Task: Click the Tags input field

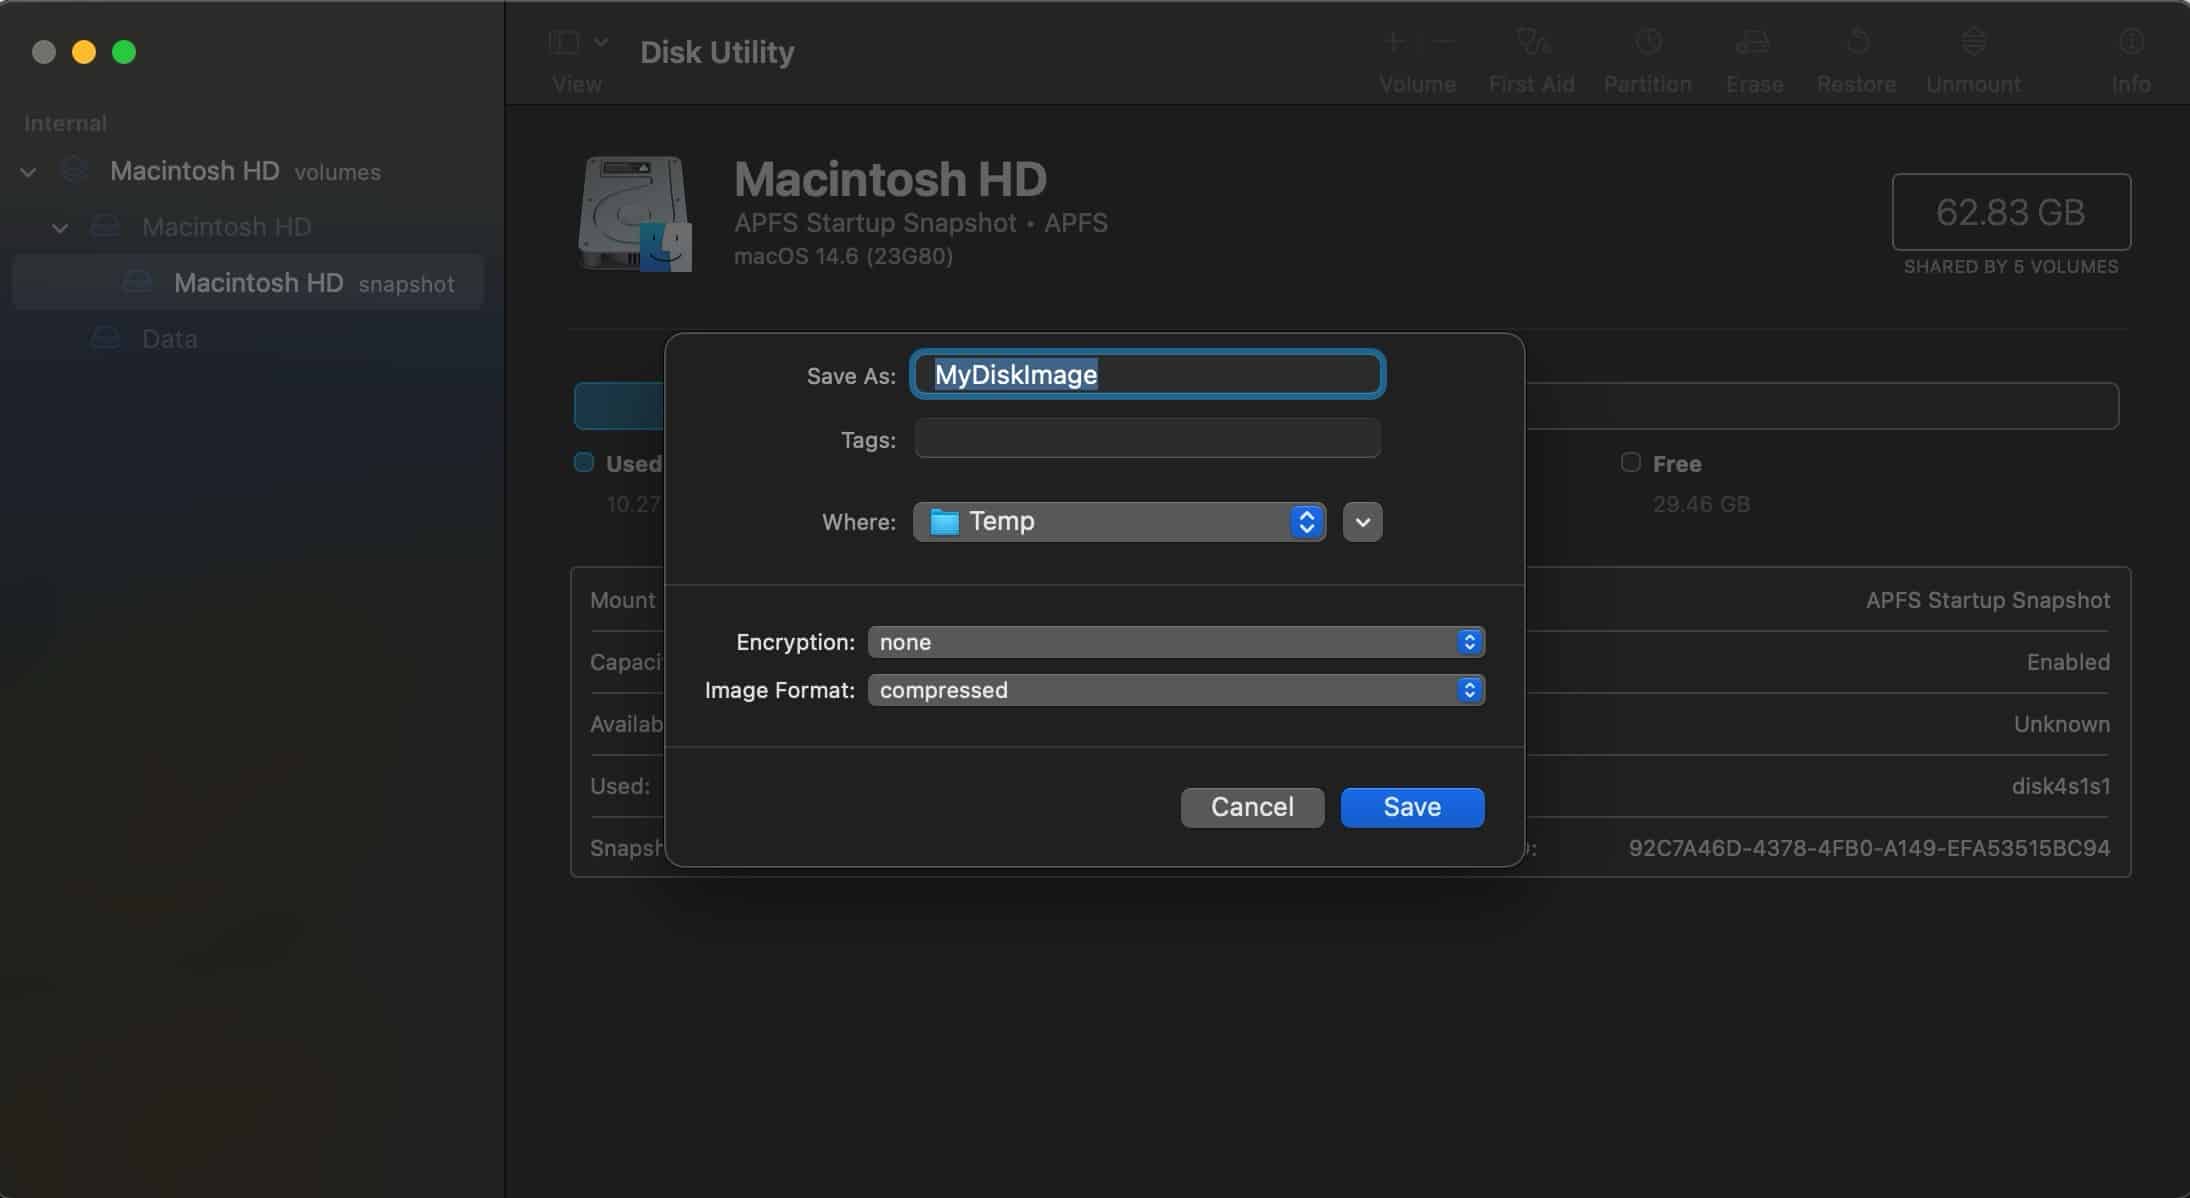Action: pyautogui.click(x=1147, y=439)
